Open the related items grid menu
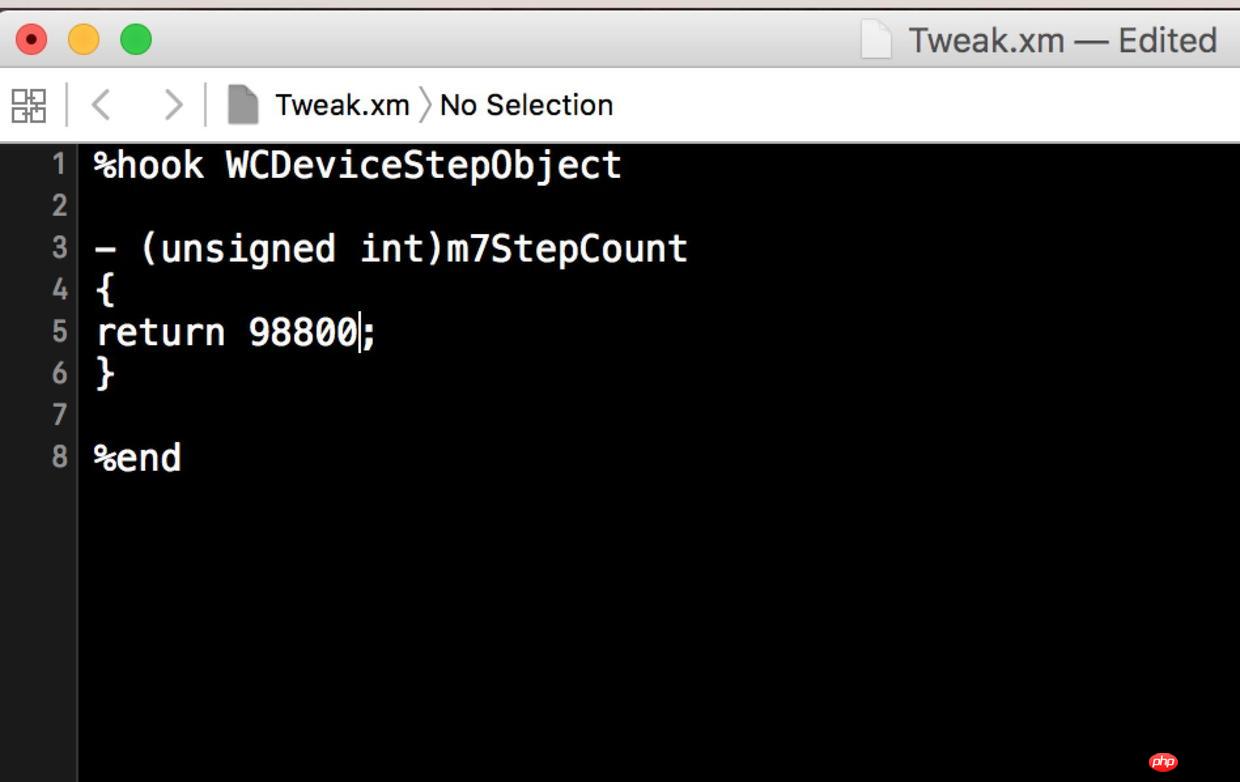 [28, 105]
